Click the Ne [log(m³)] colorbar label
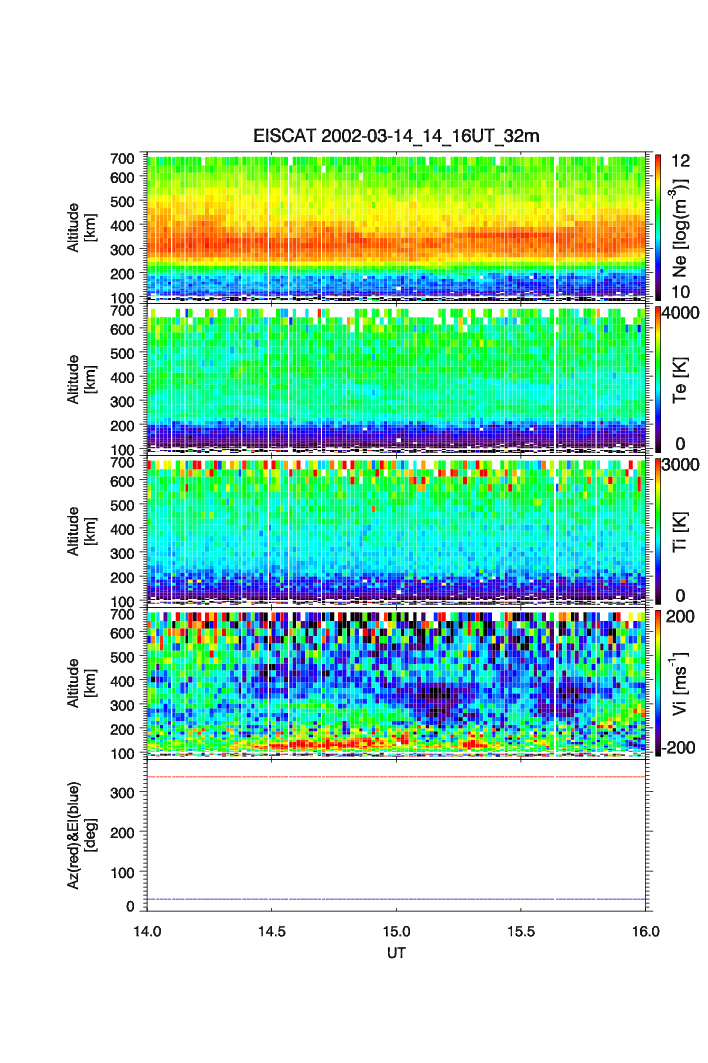The image size is (708, 1063). click(x=682, y=229)
